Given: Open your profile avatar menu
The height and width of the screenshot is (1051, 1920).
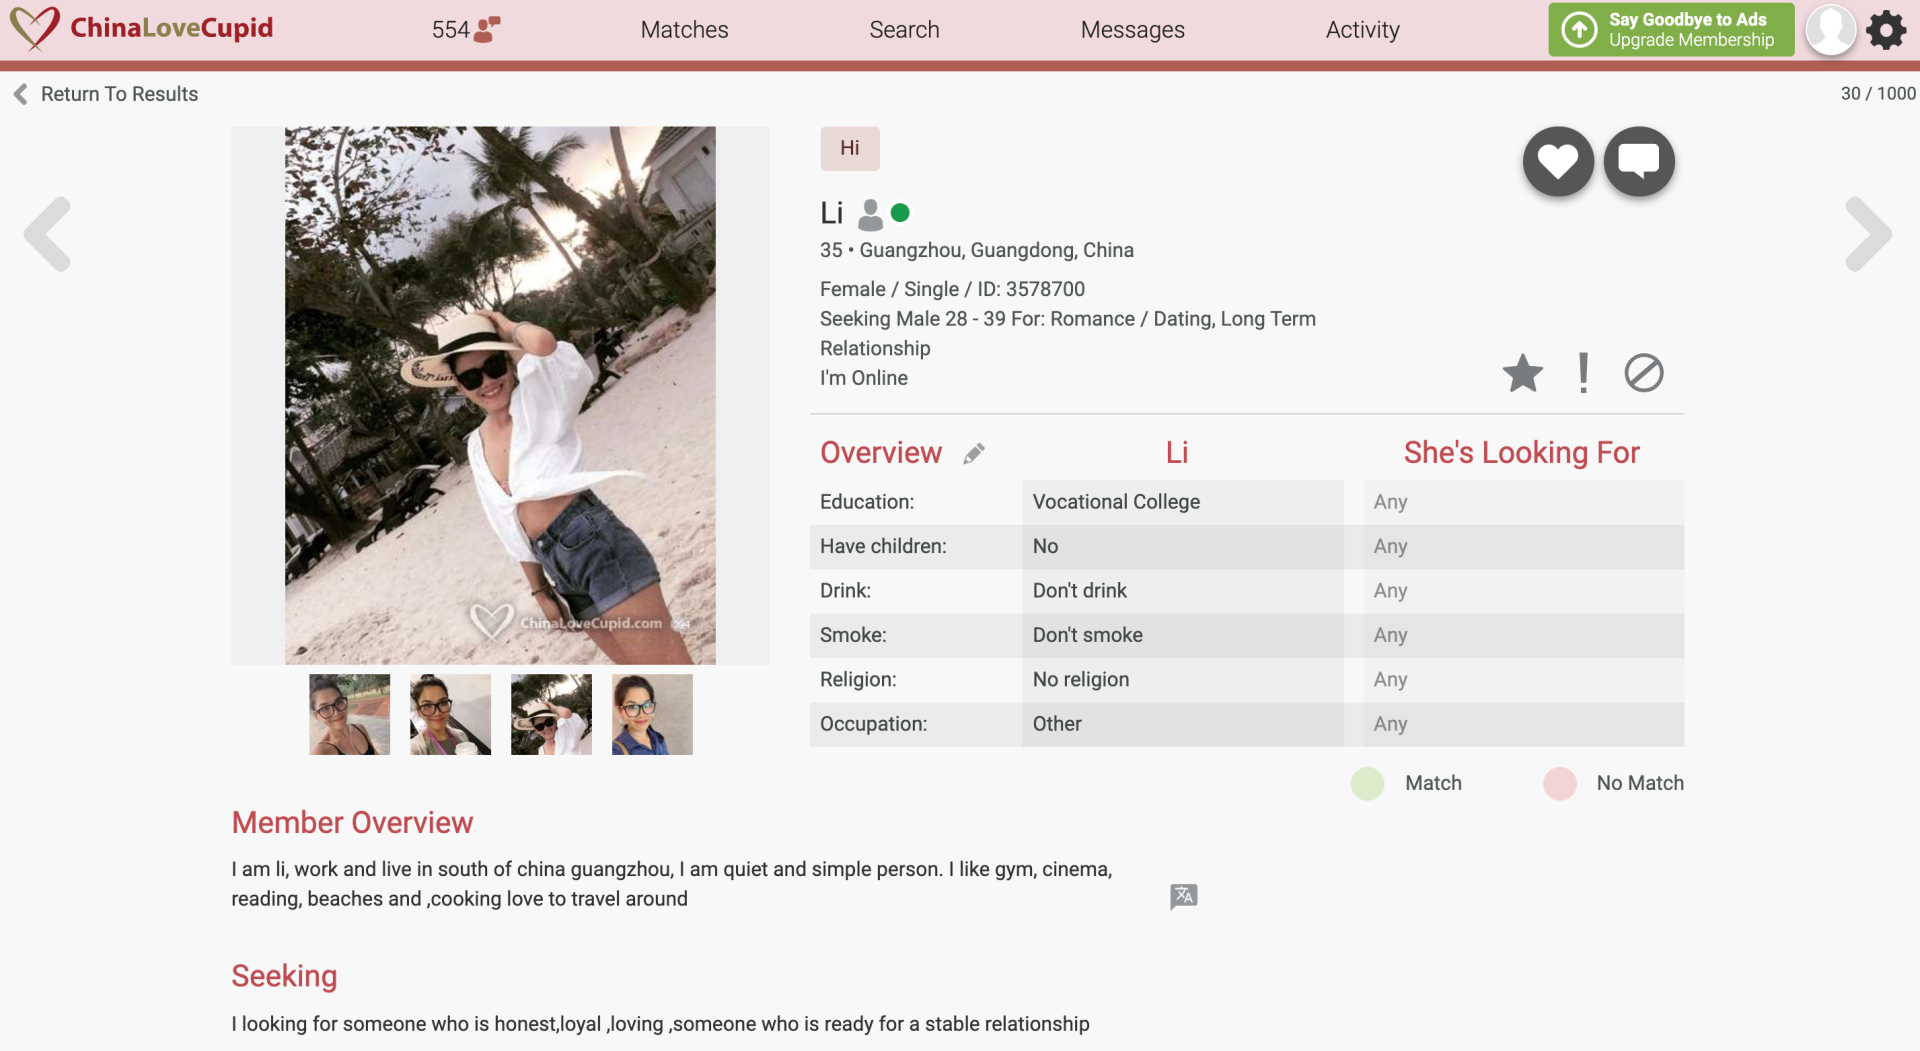Looking at the screenshot, I should (x=1830, y=29).
